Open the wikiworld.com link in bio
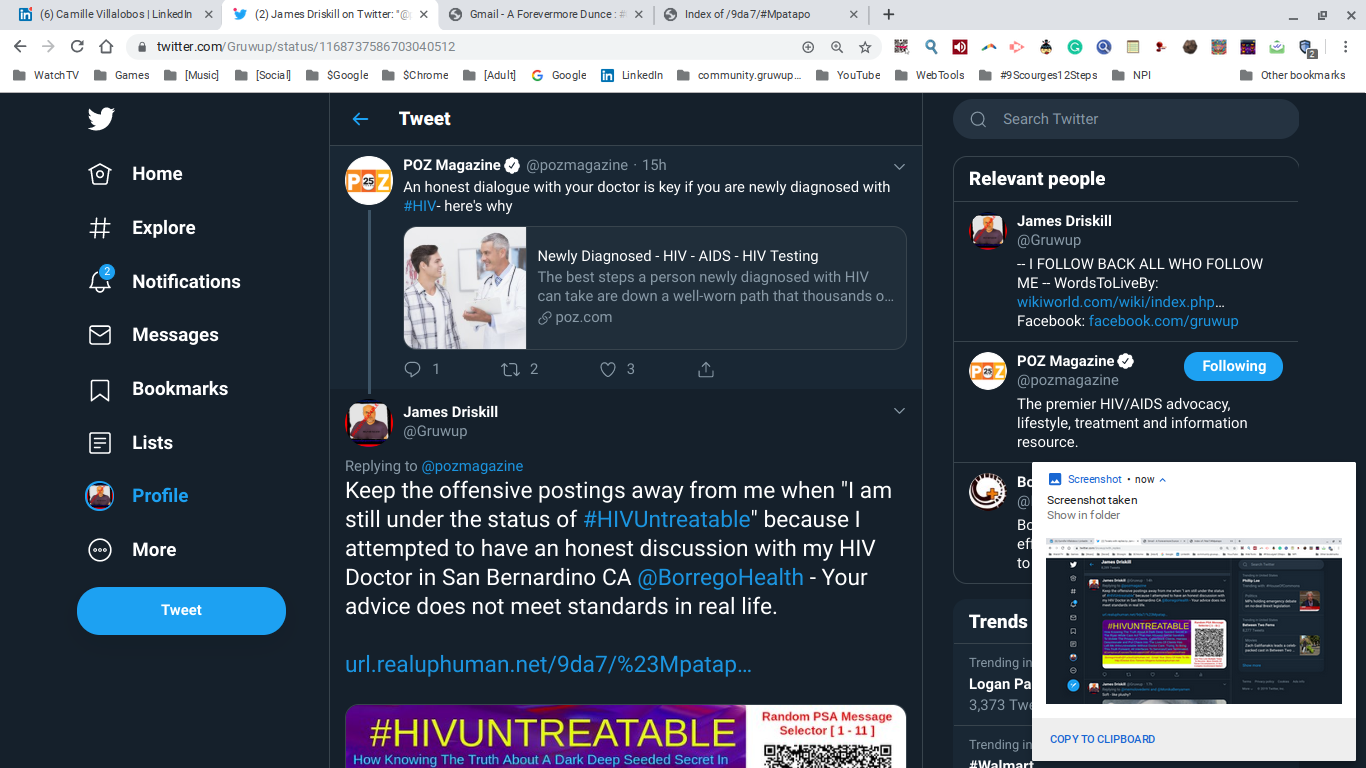 click(x=1121, y=302)
